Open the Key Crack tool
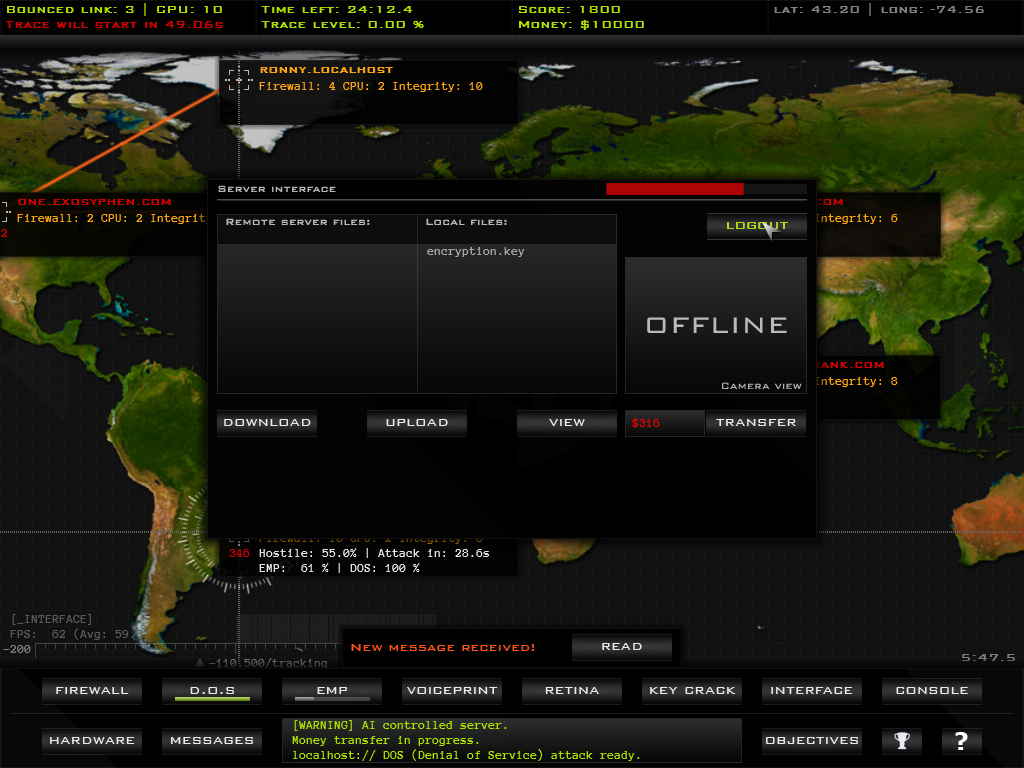This screenshot has width=1024, height=768. coord(692,691)
